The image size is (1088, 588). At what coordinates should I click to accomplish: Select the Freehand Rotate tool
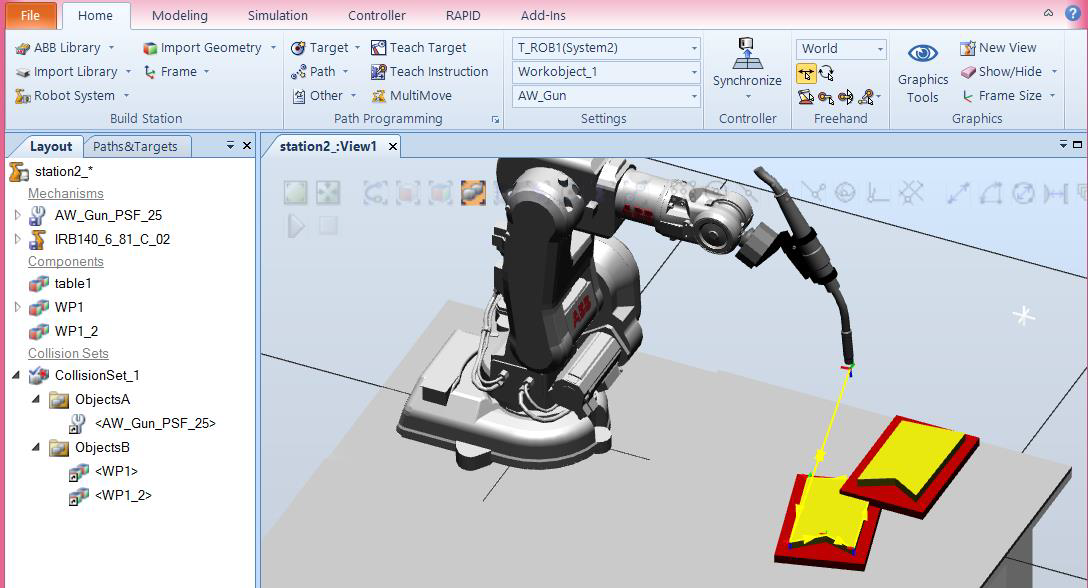tap(827, 72)
